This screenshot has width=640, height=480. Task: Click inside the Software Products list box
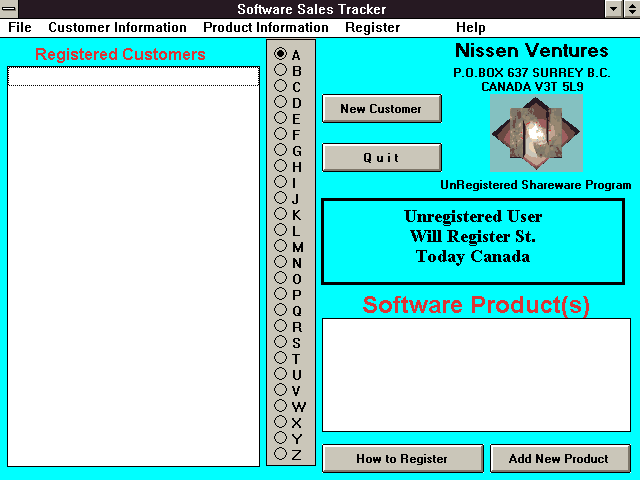476,375
